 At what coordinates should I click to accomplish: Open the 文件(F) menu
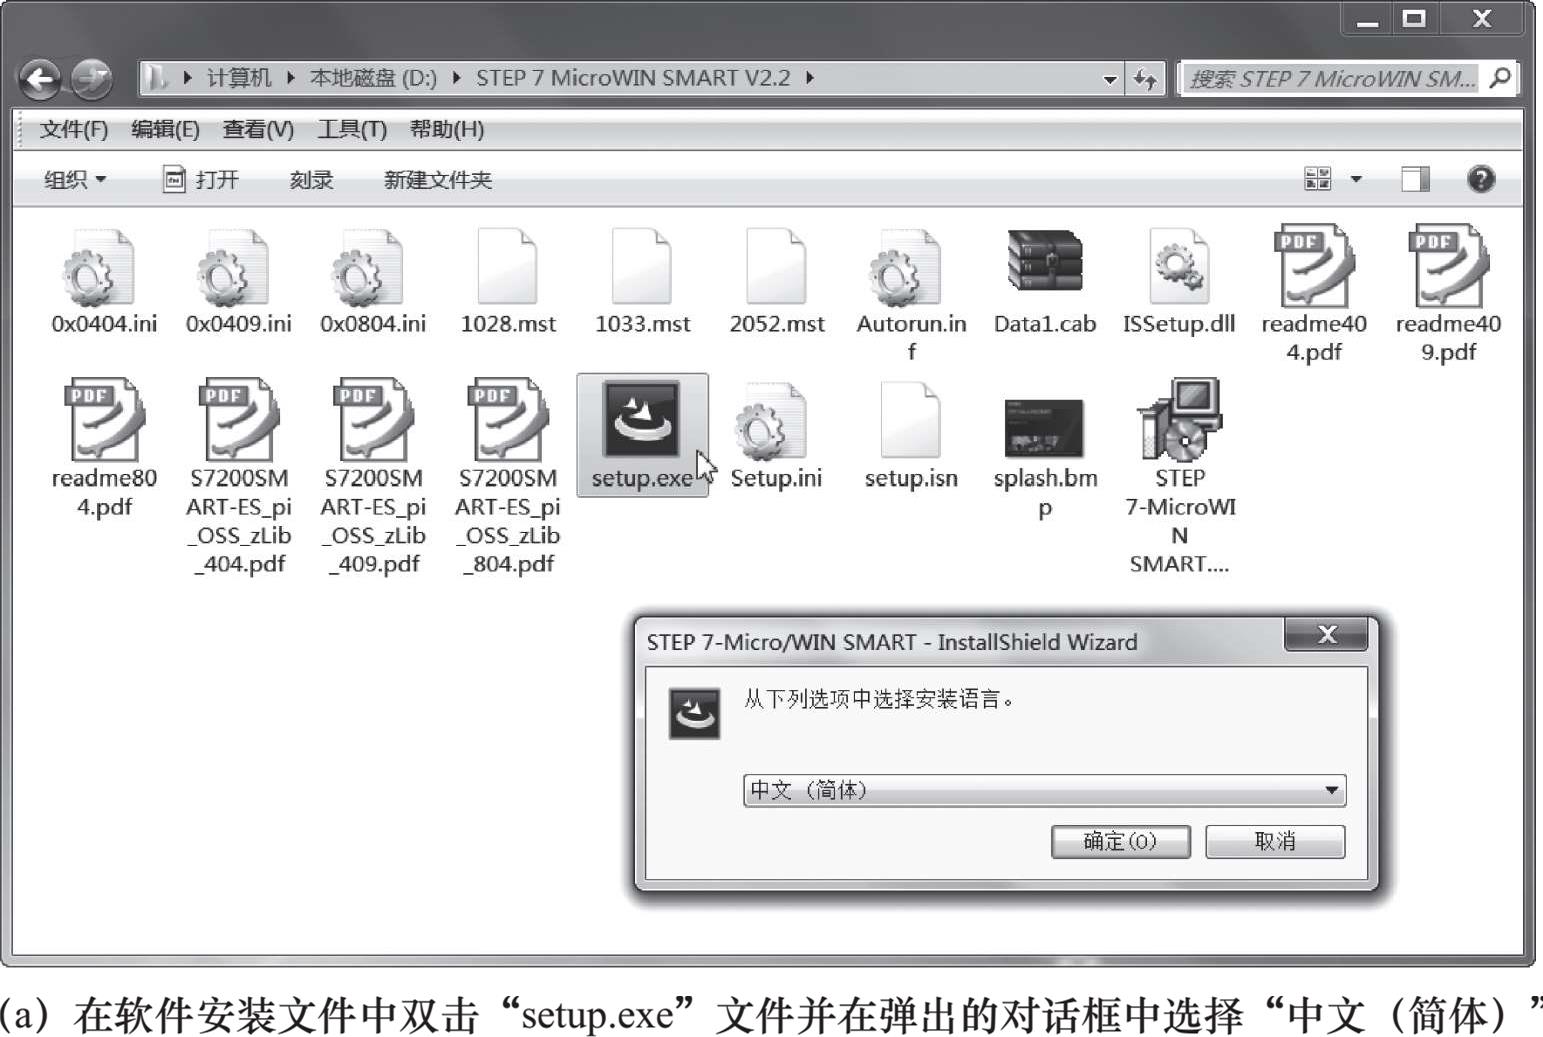[73, 130]
